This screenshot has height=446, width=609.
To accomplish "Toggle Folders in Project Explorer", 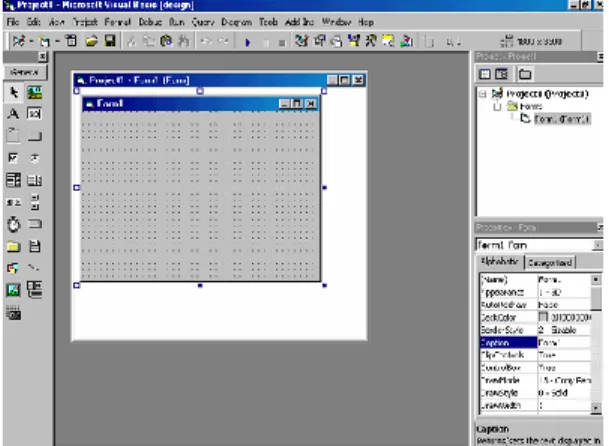I will tap(525, 74).
